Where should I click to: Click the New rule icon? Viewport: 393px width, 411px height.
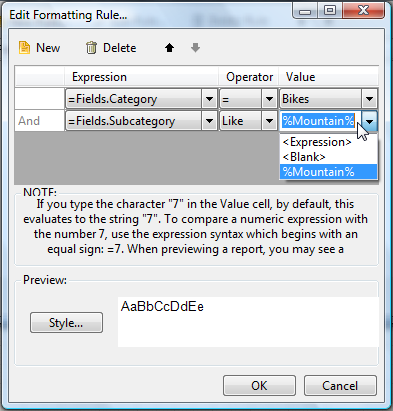tap(24, 48)
